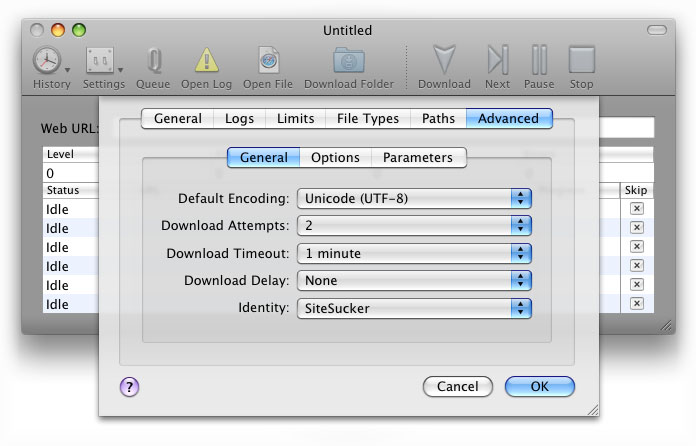Click the Settings toolbar icon
The width and height of the screenshot is (696, 446).
pos(100,61)
